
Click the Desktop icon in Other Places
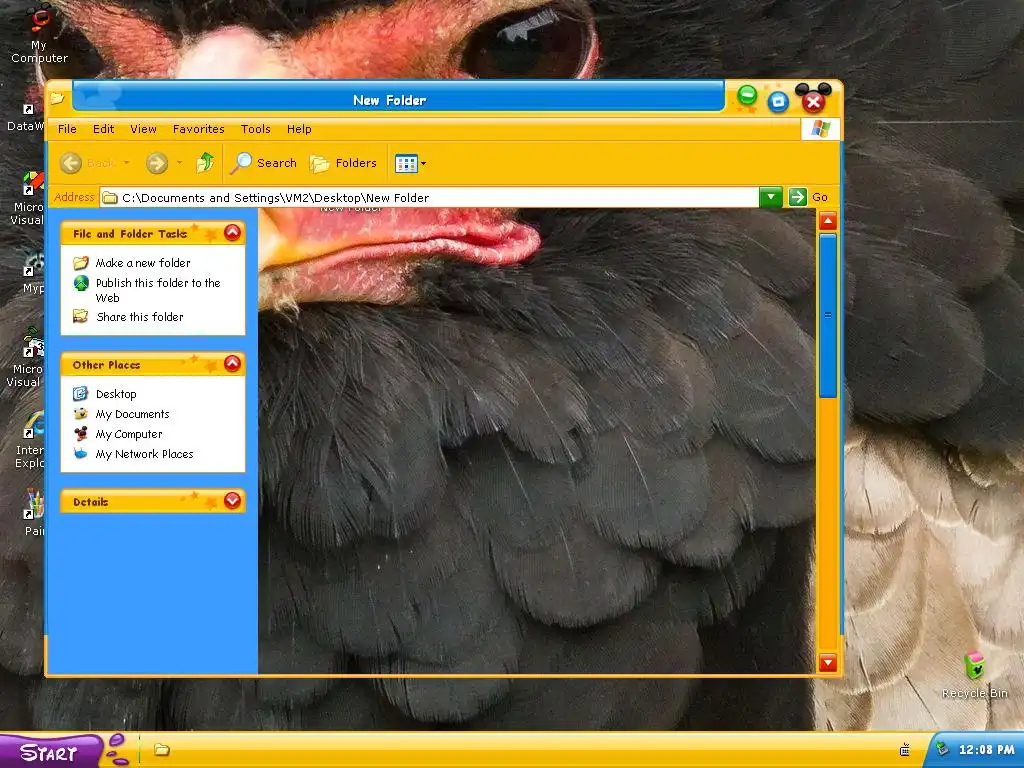click(x=80, y=393)
